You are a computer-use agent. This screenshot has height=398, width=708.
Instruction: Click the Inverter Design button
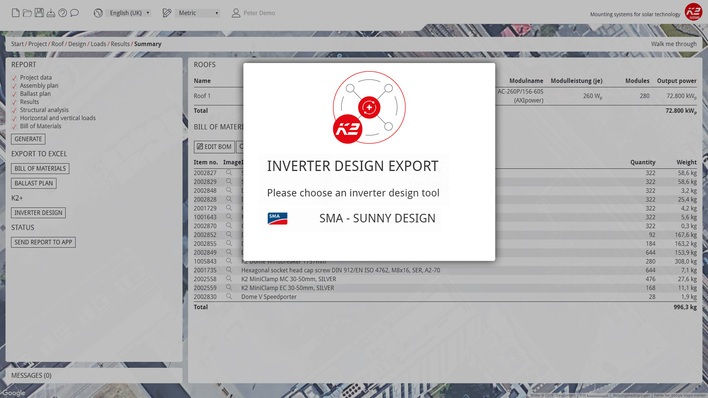tap(38, 213)
